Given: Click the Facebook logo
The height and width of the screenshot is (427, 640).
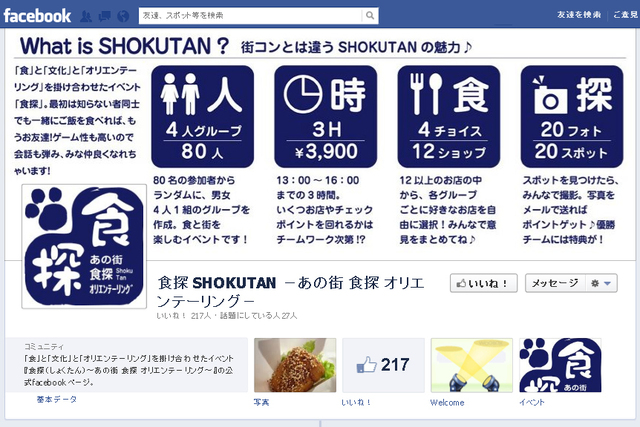Looking at the screenshot, I should pyautogui.click(x=37, y=16).
